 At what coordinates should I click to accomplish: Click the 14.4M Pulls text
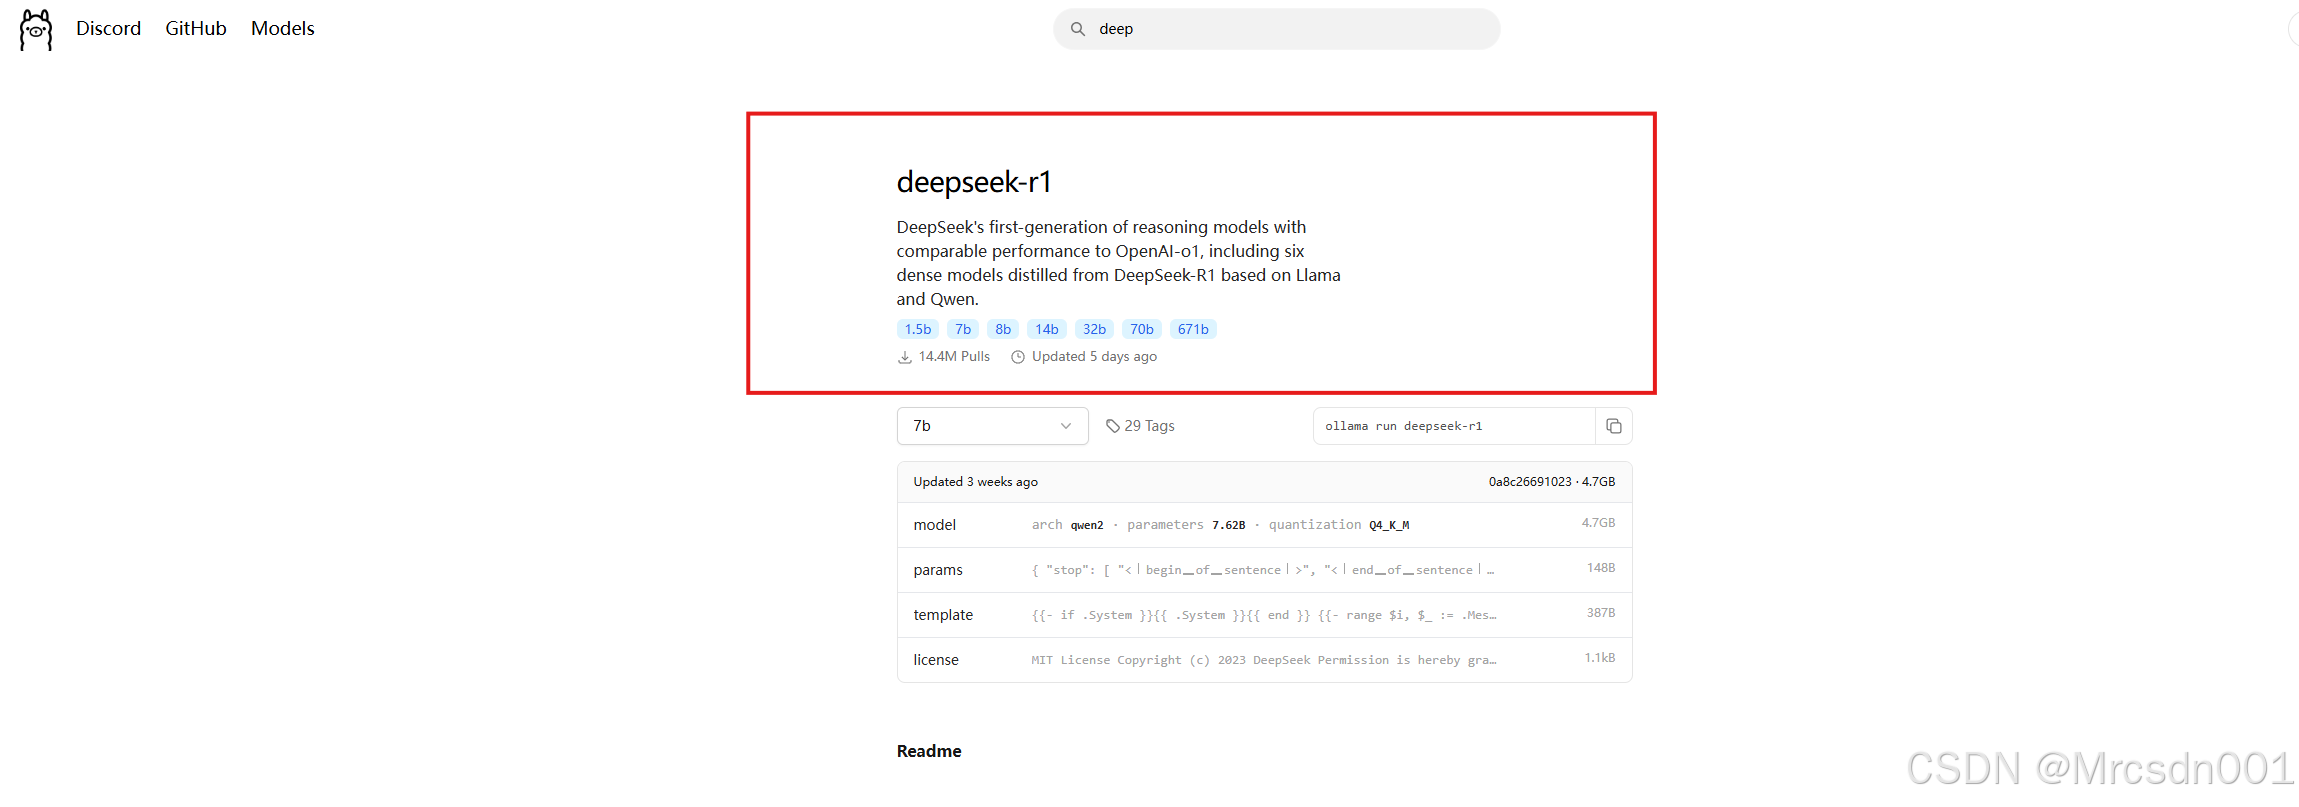[x=954, y=357]
